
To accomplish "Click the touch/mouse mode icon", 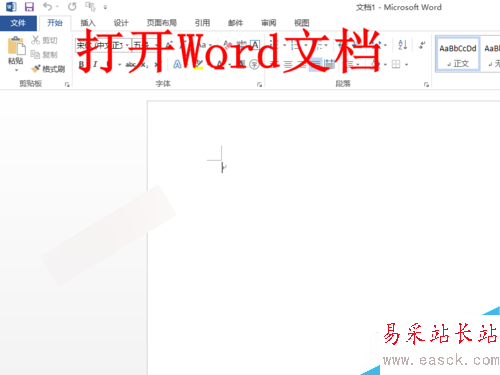I will 90,7.
